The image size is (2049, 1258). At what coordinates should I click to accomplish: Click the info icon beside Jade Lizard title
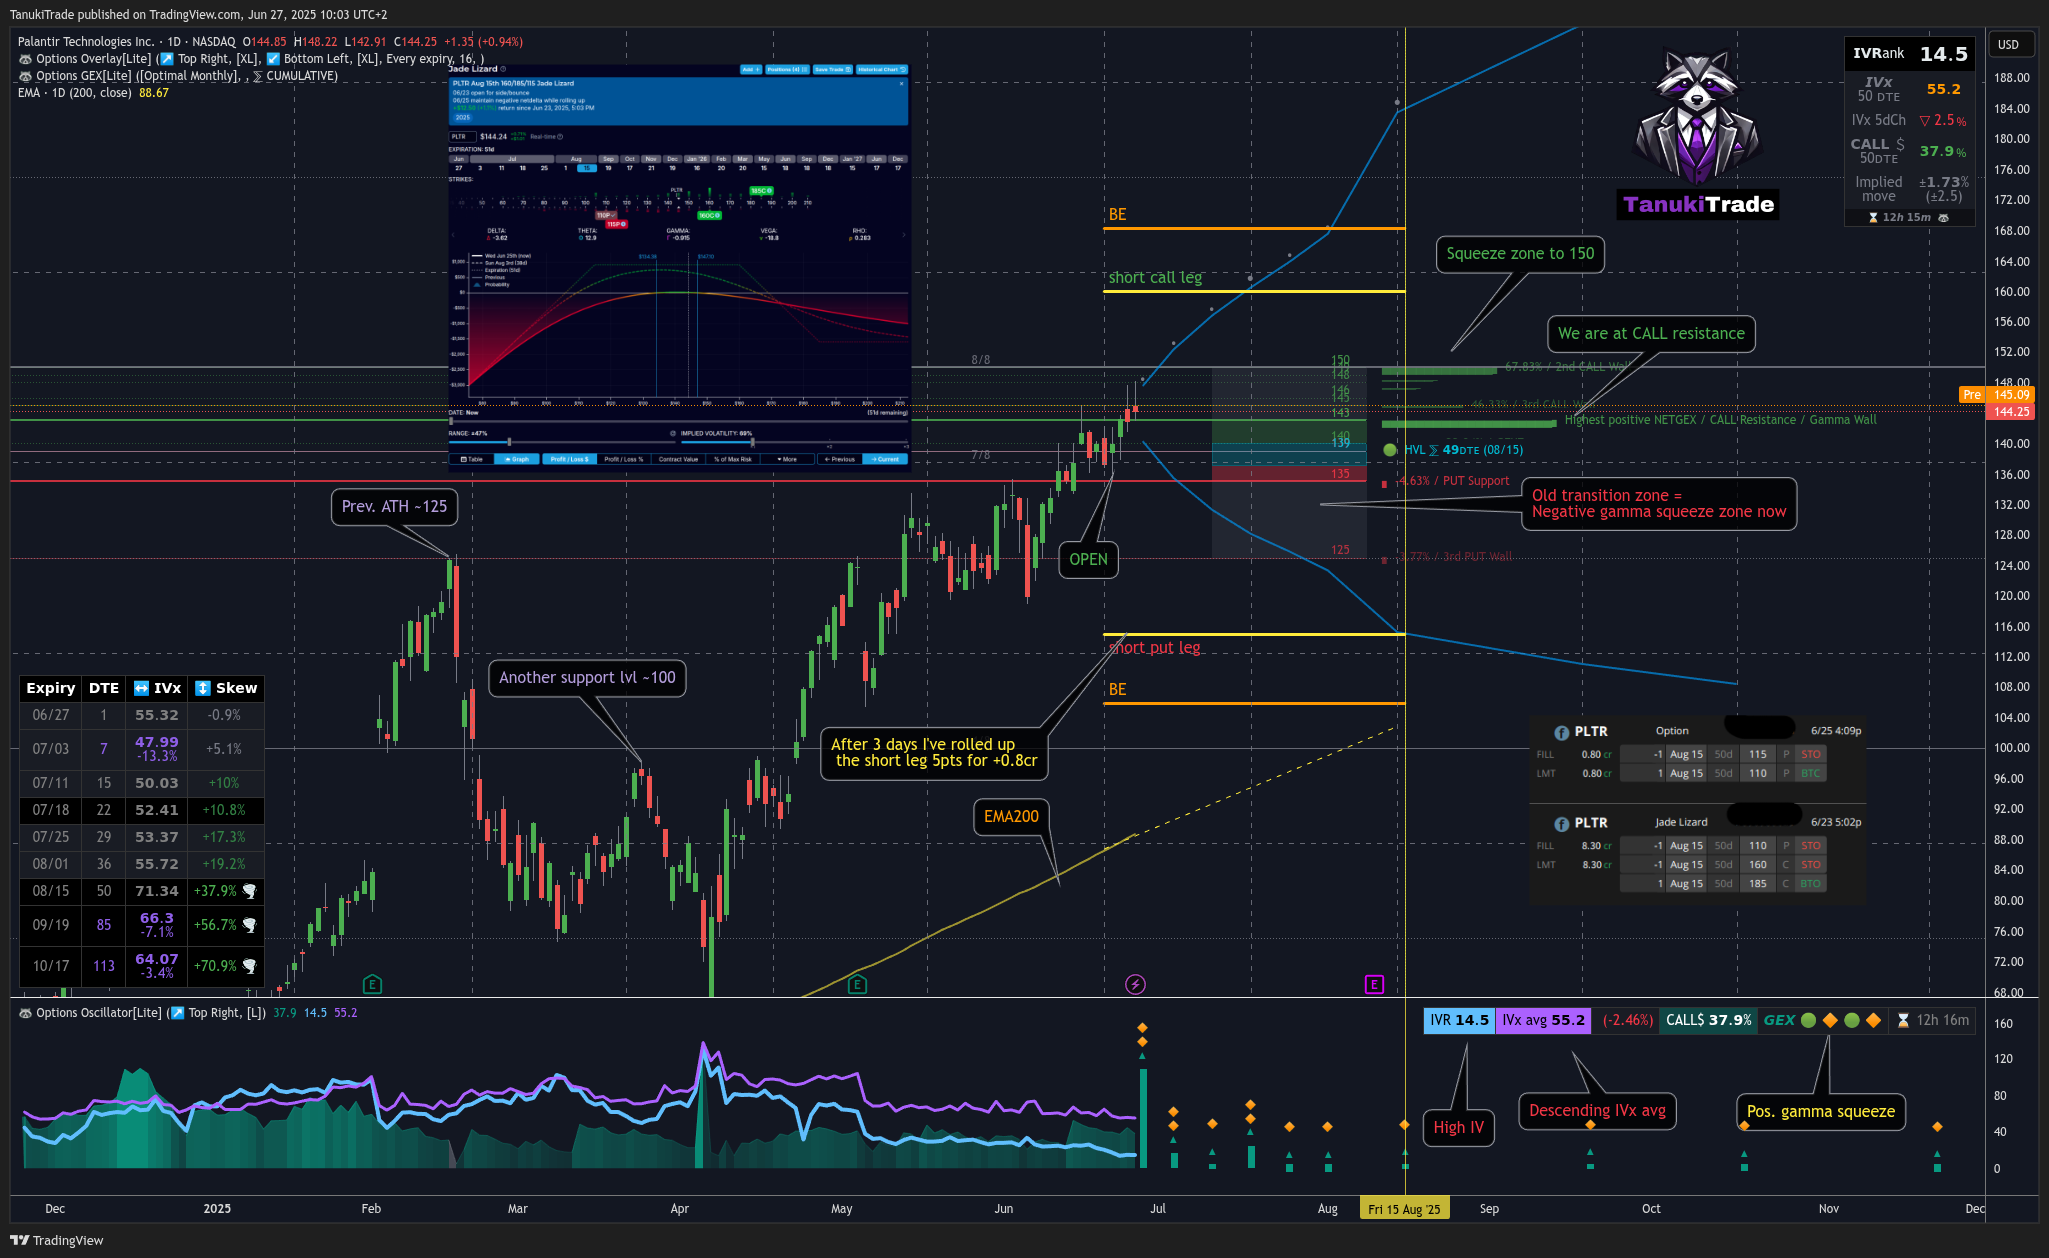point(503,69)
